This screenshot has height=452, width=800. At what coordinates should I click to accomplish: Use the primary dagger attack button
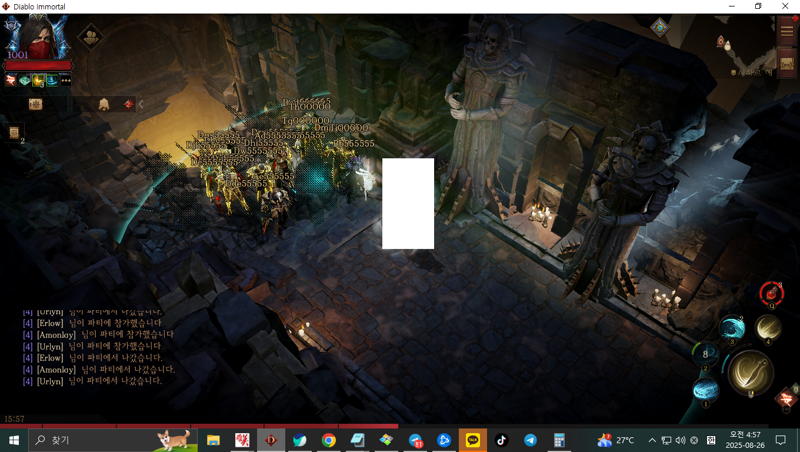tap(750, 373)
